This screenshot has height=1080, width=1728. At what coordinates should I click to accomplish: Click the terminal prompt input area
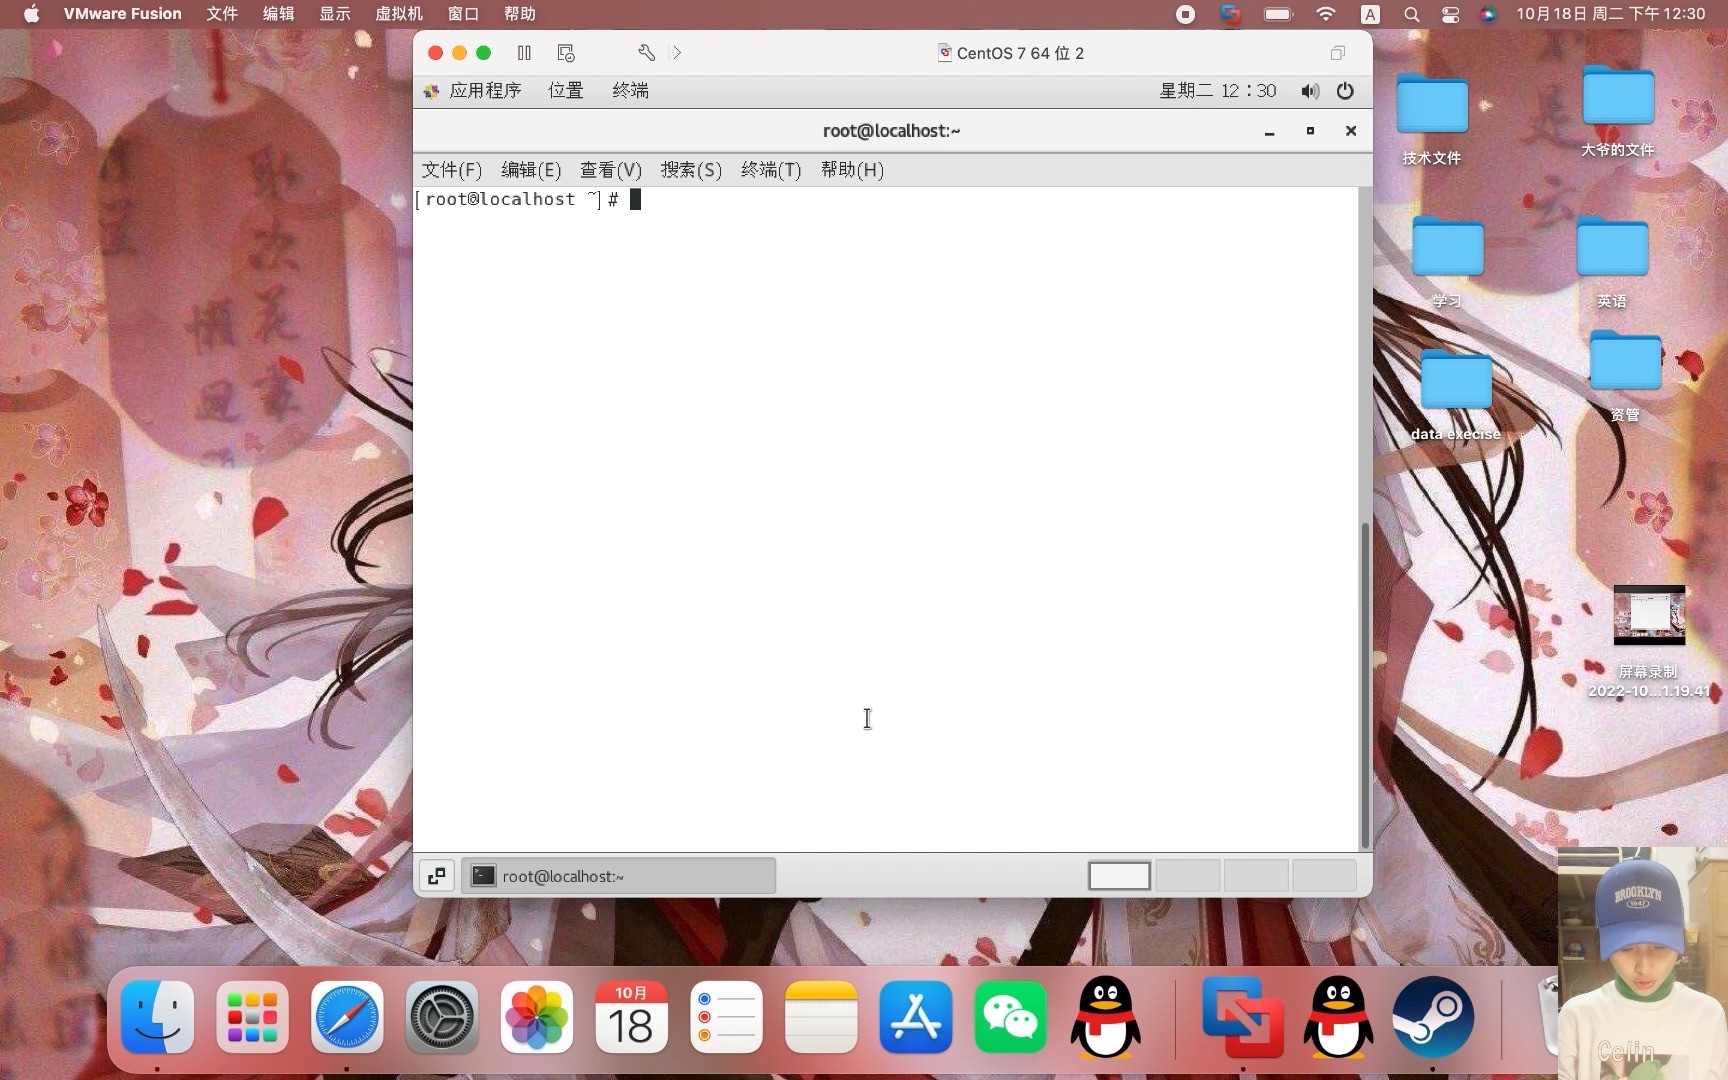pos(635,199)
